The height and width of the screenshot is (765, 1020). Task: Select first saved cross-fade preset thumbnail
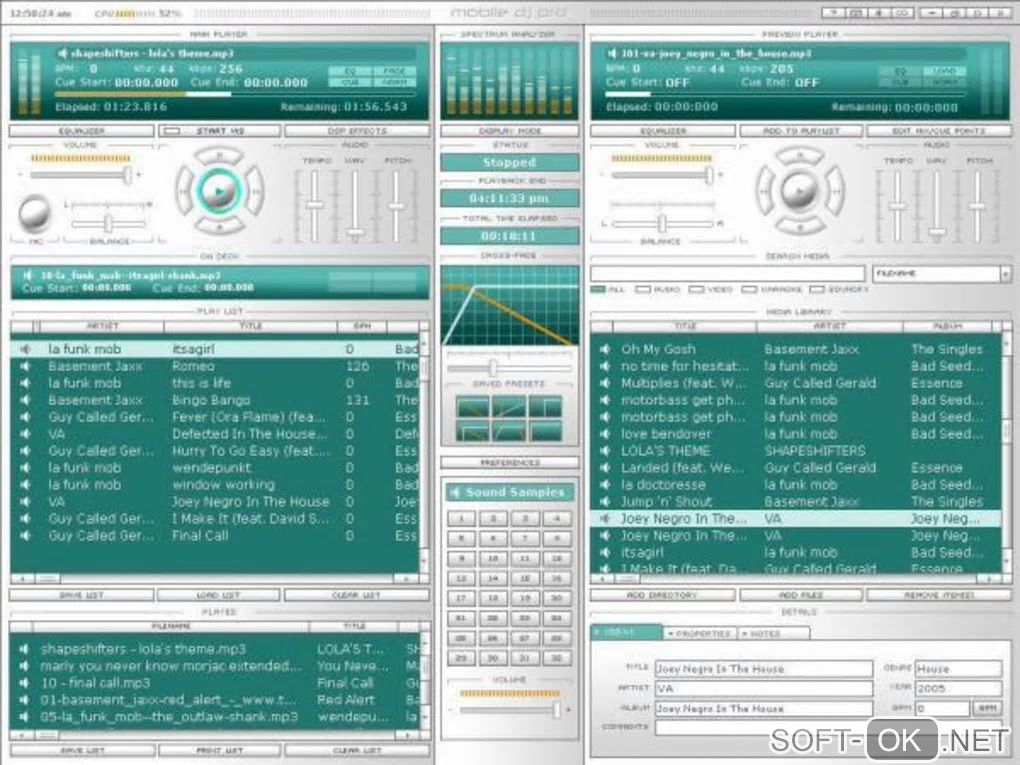click(473, 407)
